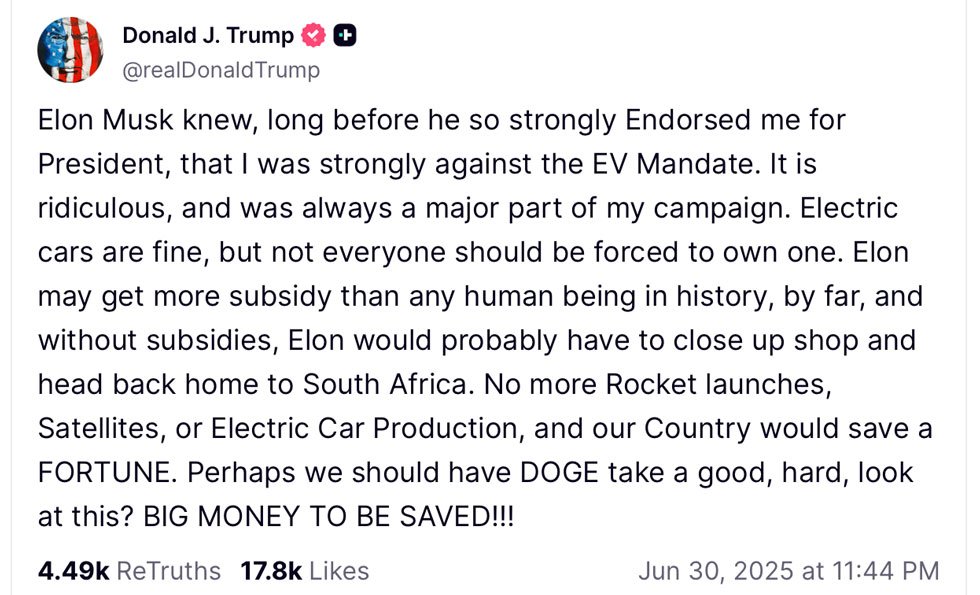Open the @realDonaldTrump handle link
Image resolution: width=980 pixels, height=595 pixels.
point(221,70)
